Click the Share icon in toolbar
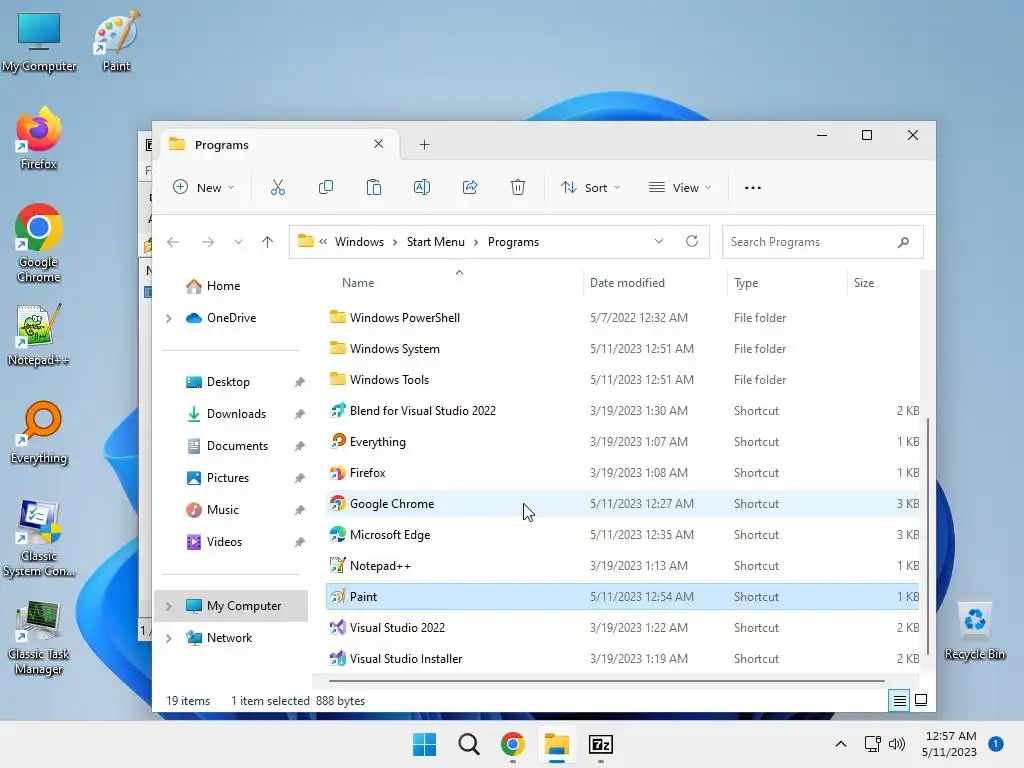Viewport: 1024px width, 768px height. point(470,187)
